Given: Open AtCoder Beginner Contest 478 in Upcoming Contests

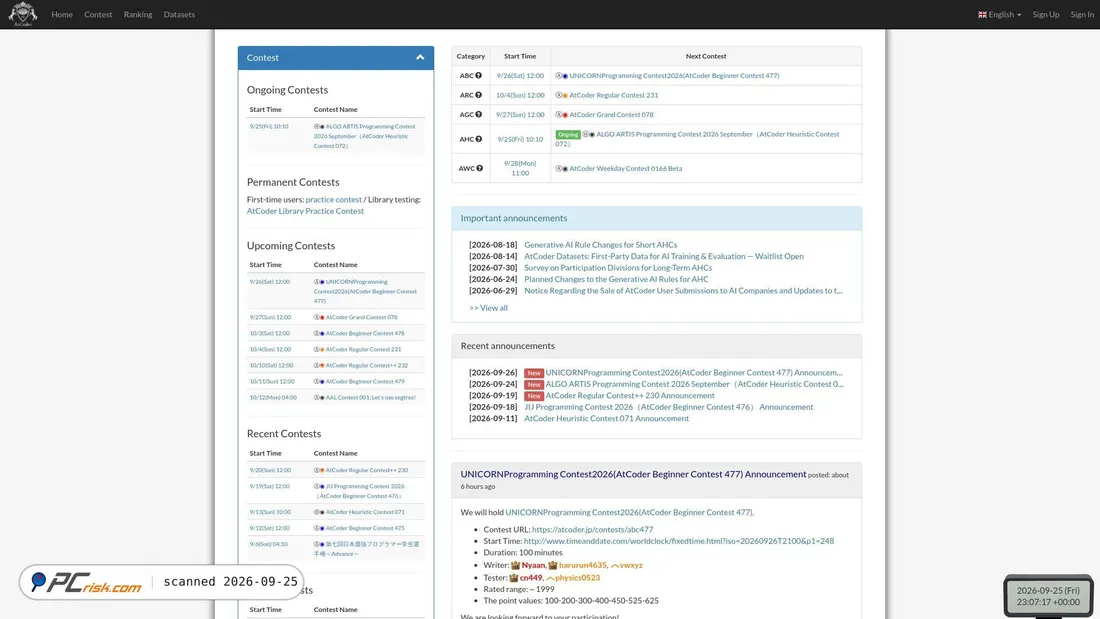Looking at the screenshot, I should 365,333.
